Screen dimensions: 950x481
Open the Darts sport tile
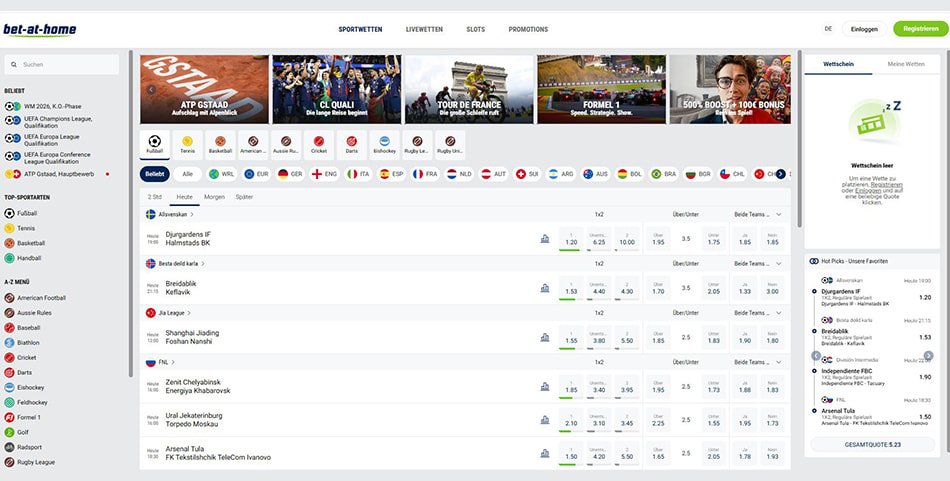tap(351, 145)
